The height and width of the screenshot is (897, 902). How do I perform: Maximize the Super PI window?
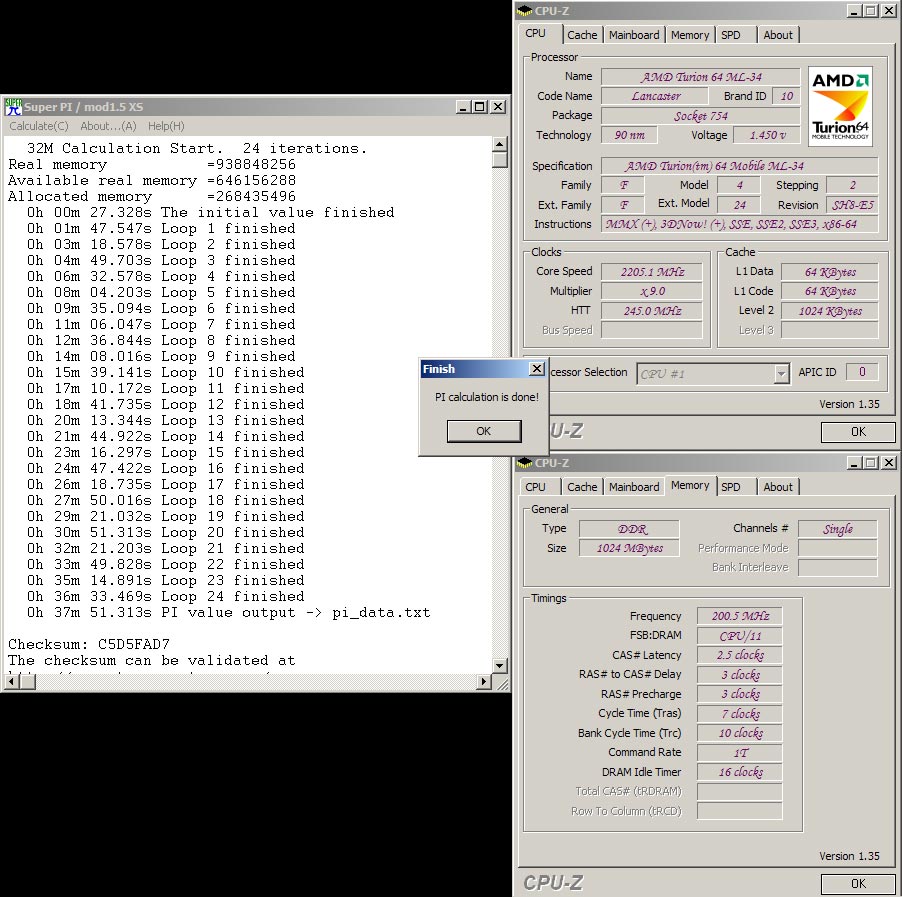click(479, 107)
